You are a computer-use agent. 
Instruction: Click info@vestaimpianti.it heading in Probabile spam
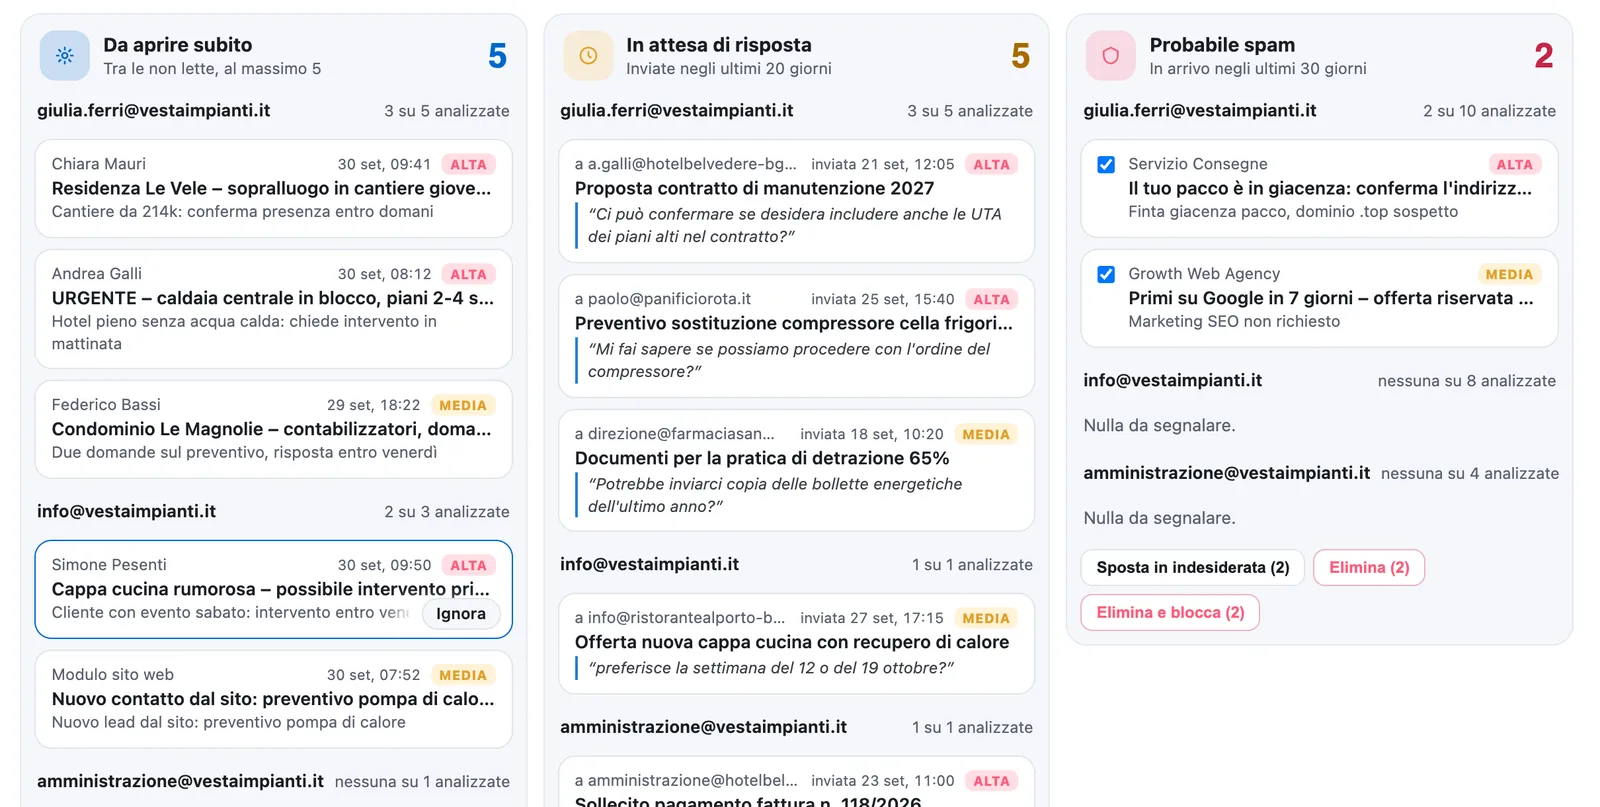click(x=1173, y=380)
